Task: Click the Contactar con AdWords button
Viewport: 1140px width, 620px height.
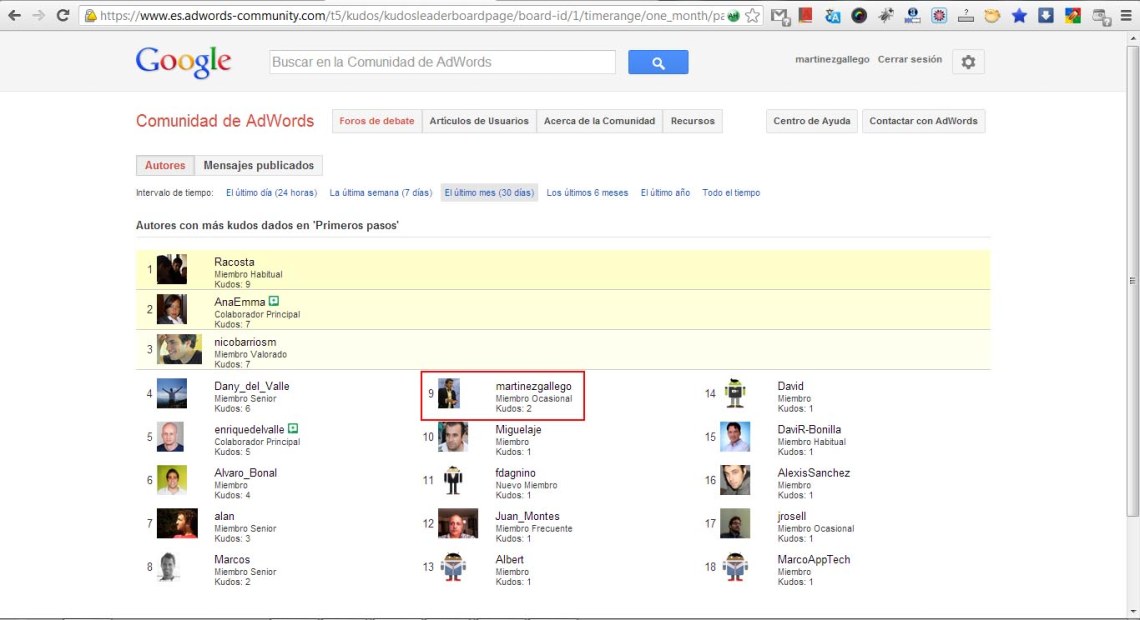Action: click(923, 121)
